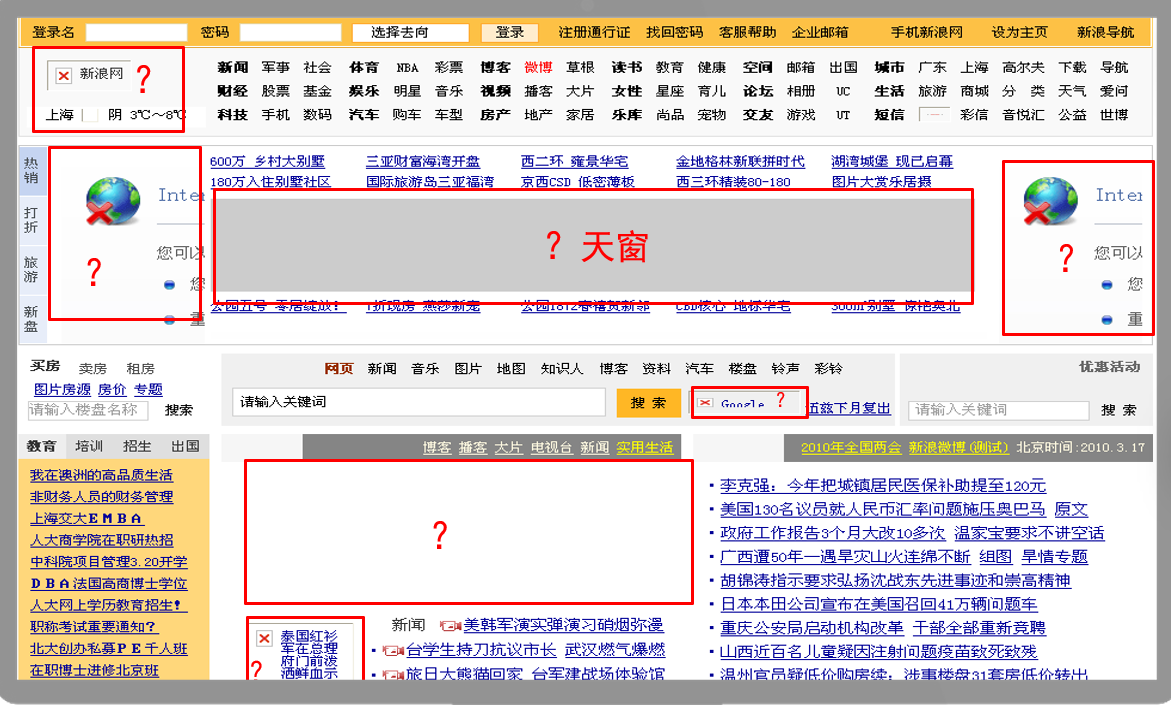The width and height of the screenshot is (1171, 705).
Task: Click the video camera icon before 美韩军演
Action: (450, 626)
